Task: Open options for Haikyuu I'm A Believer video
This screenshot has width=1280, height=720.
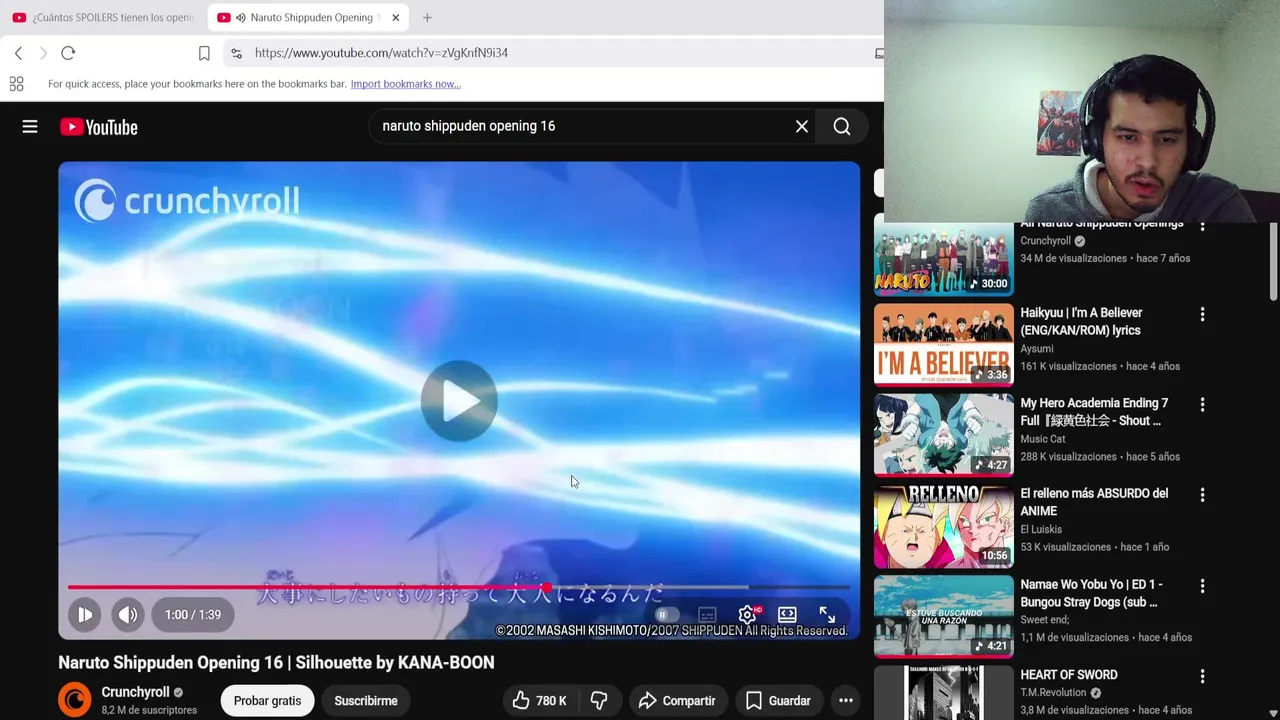Action: click(x=1202, y=314)
